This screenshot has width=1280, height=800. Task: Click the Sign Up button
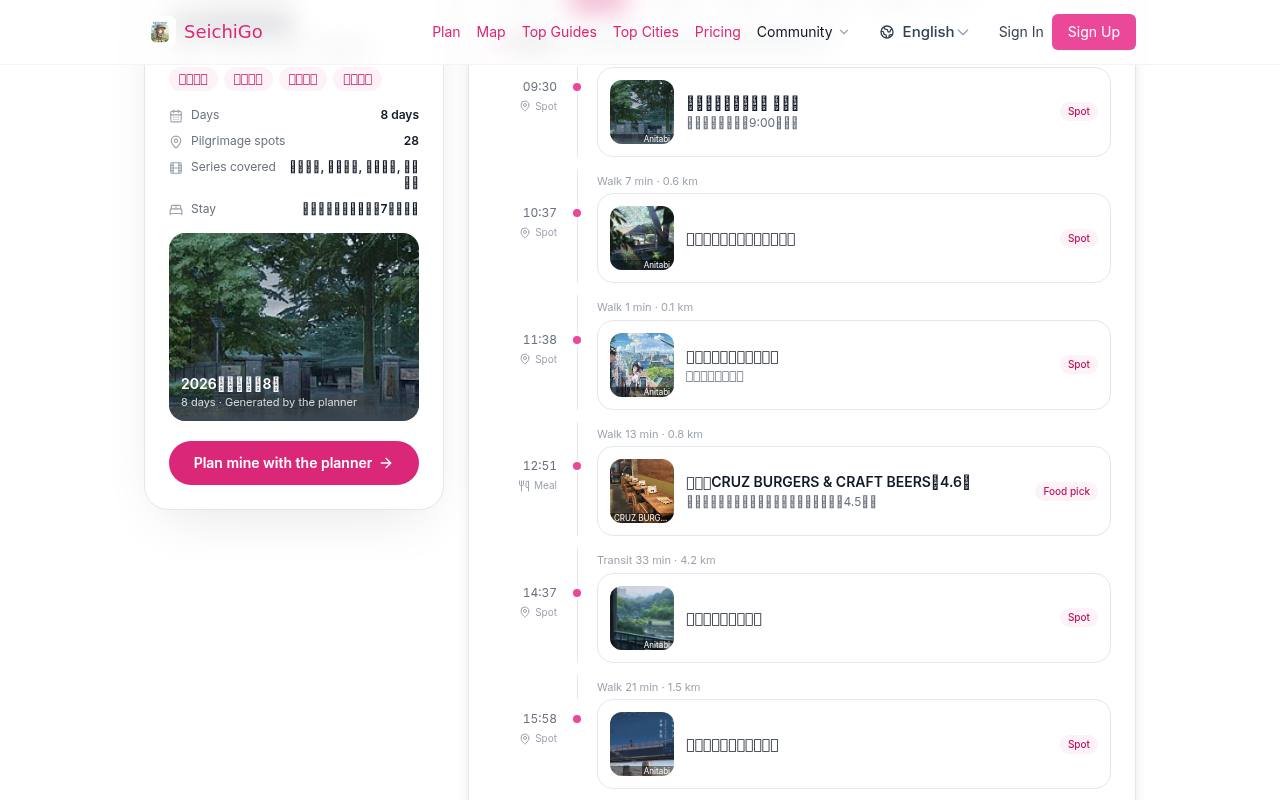[x=1094, y=32]
